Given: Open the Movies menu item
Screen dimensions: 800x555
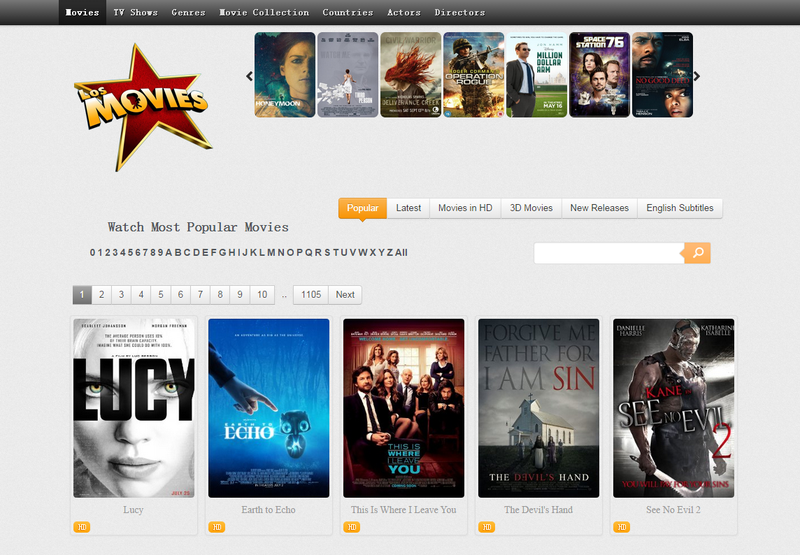Looking at the screenshot, I should pyautogui.click(x=82, y=12).
